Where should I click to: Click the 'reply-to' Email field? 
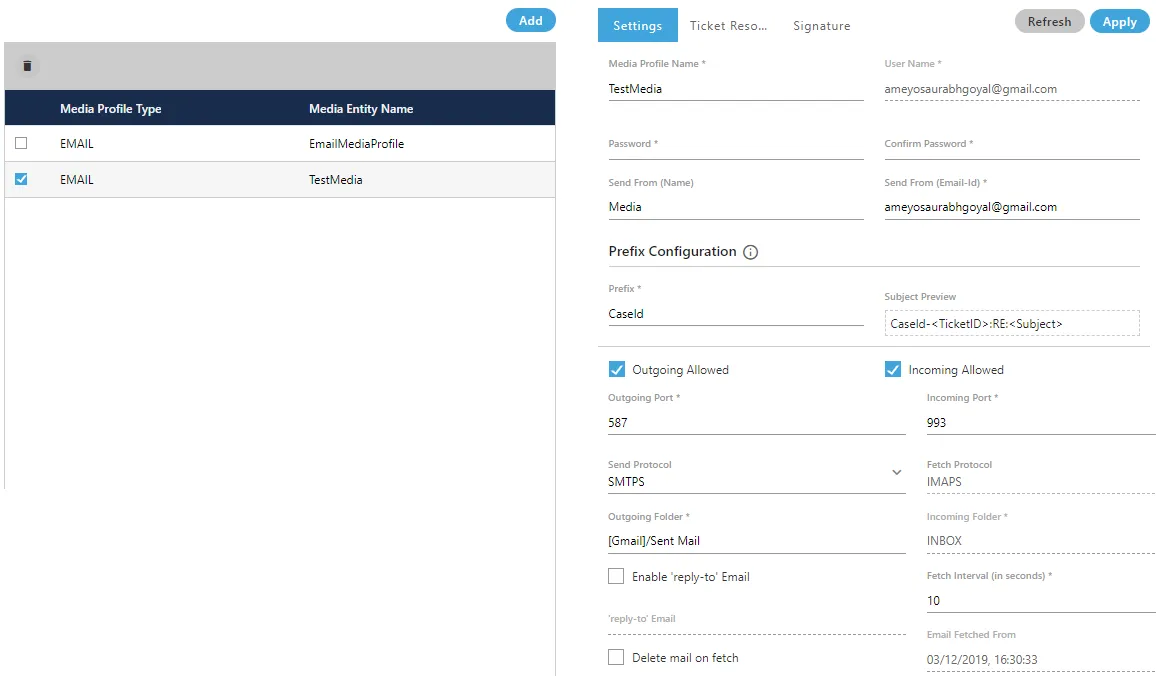[756, 625]
